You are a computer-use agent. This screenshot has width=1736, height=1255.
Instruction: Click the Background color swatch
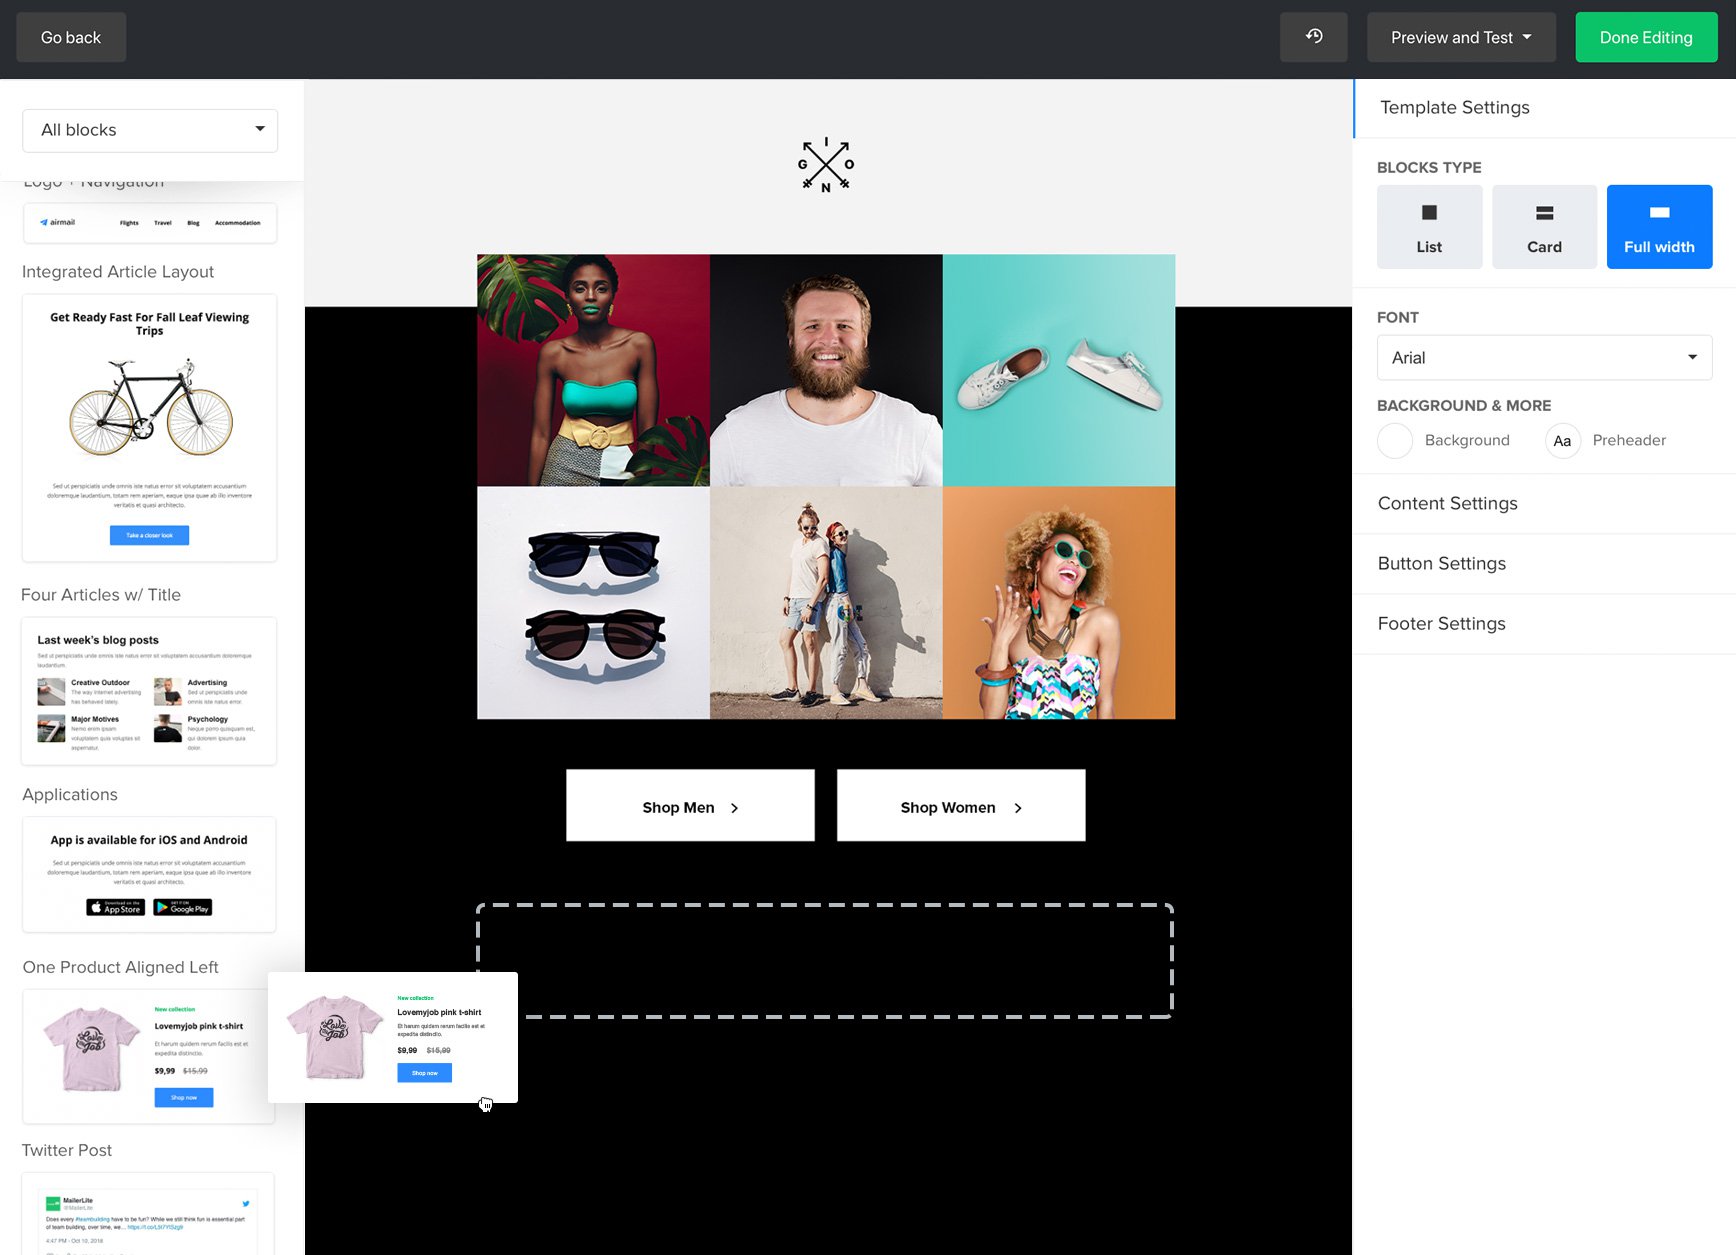tap(1395, 441)
